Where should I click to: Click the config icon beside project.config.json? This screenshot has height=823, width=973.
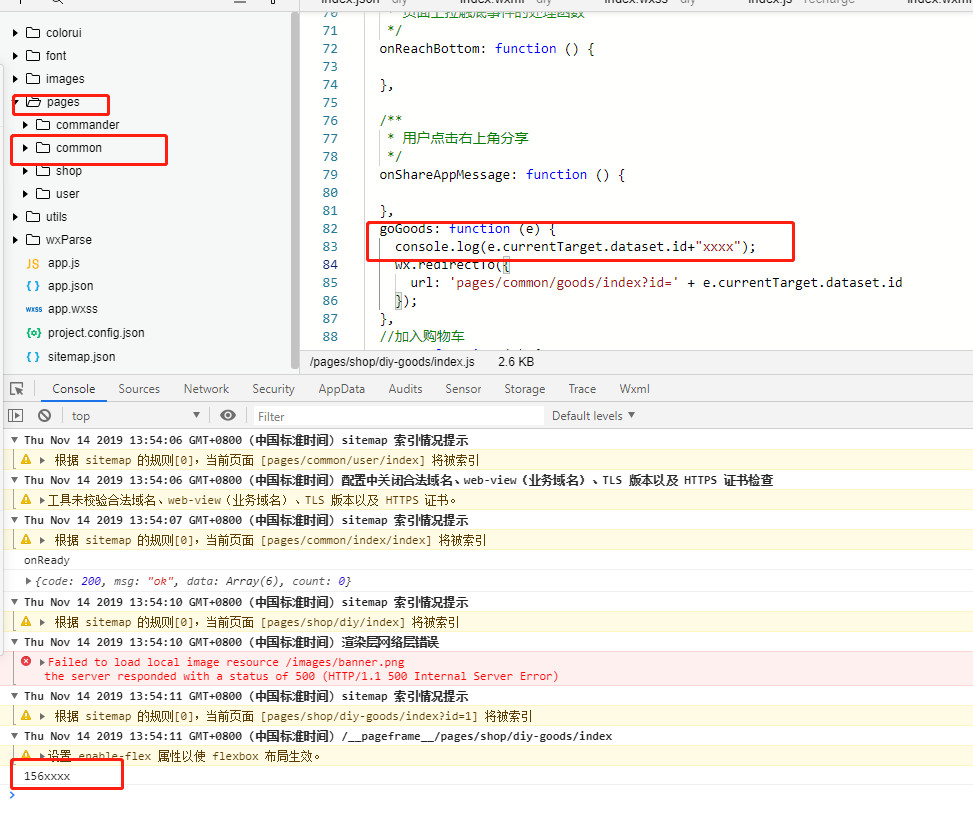tap(34, 333)
